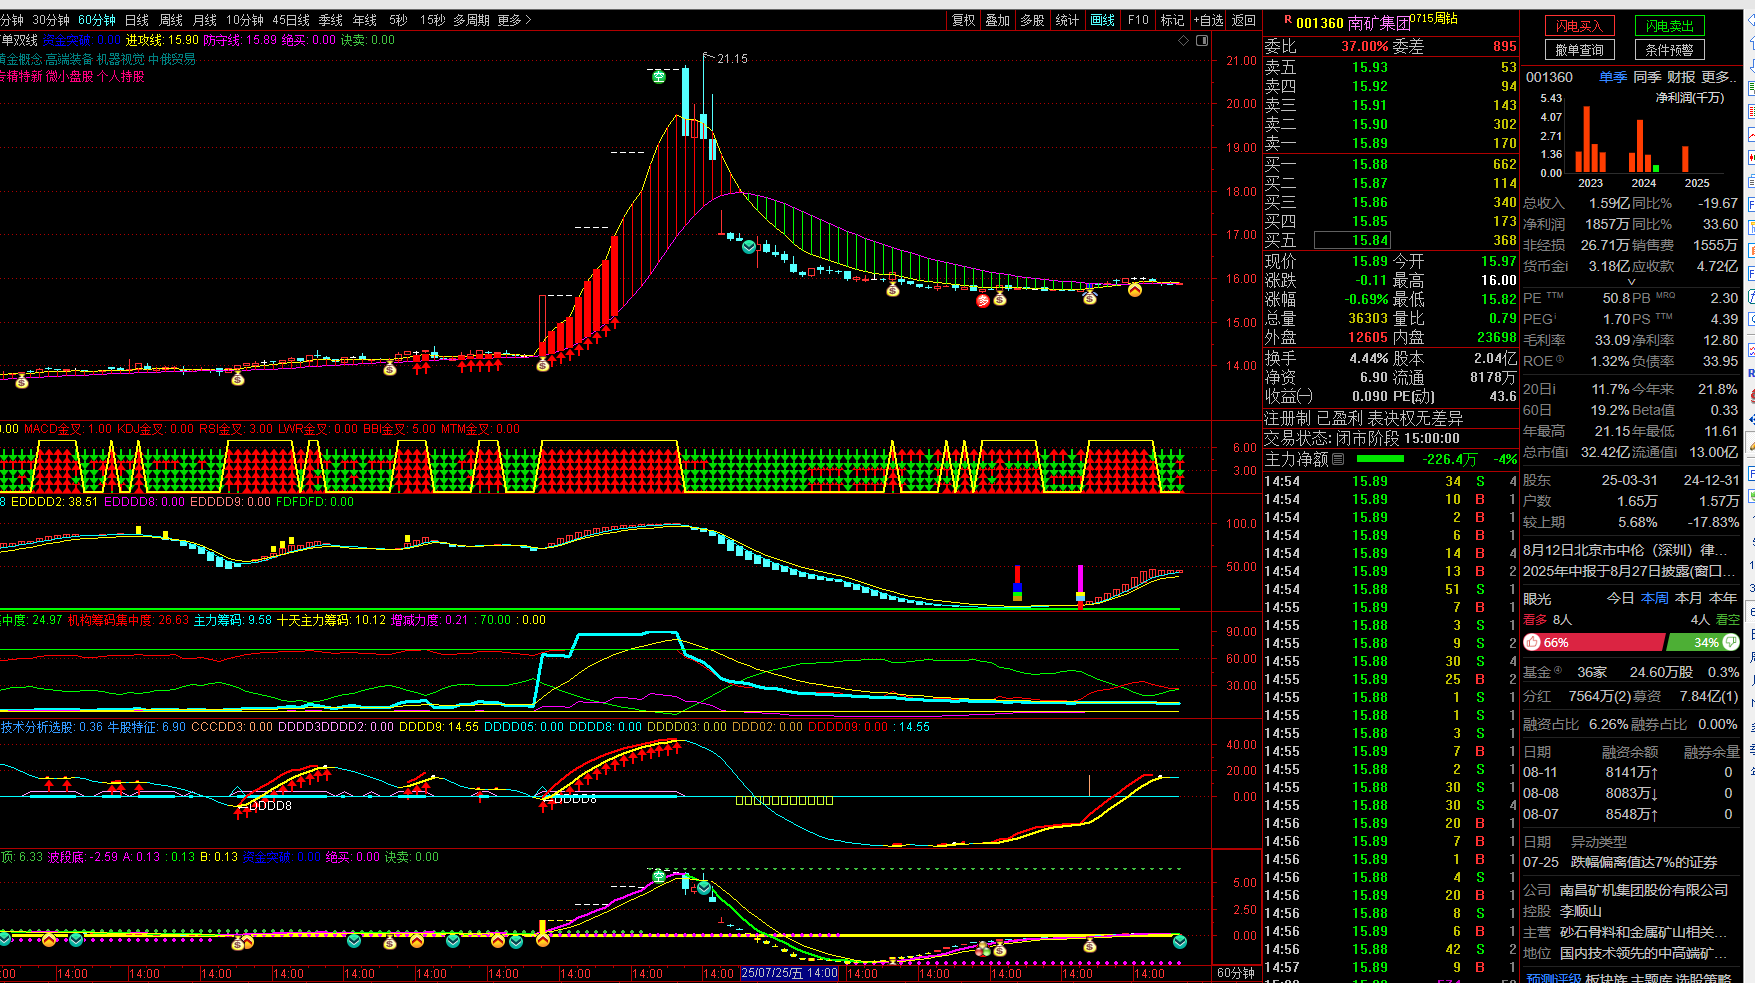The width and height of the screenshot is (1755, 983).
Task: Click the 0715周钻 tag beside the stock name
Action: (1434, 19)
